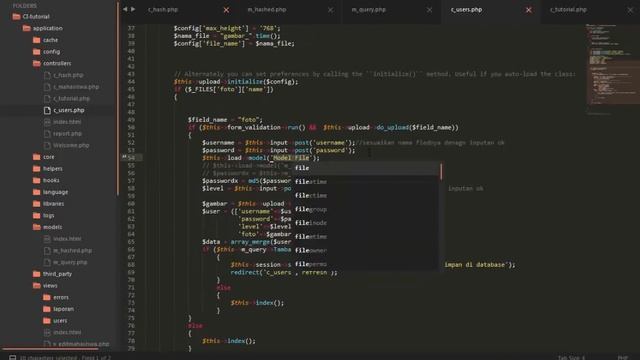The image size is (640, 360).
Task: Choose 'file' autocomplete suggestion
Action: point(365,168)
